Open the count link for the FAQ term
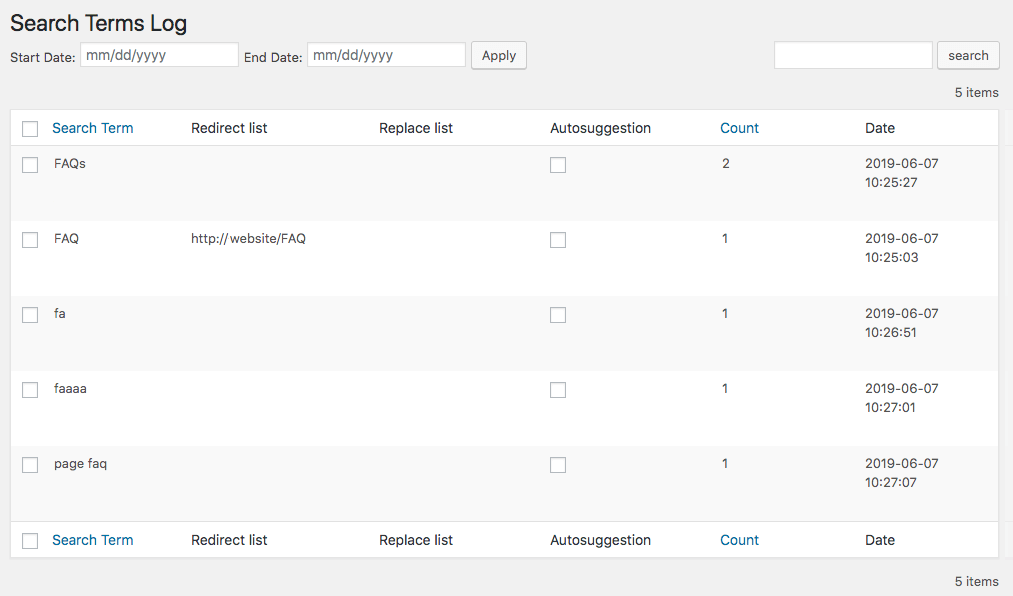Viewport: 1013px width, 596px height. point(725,239)
